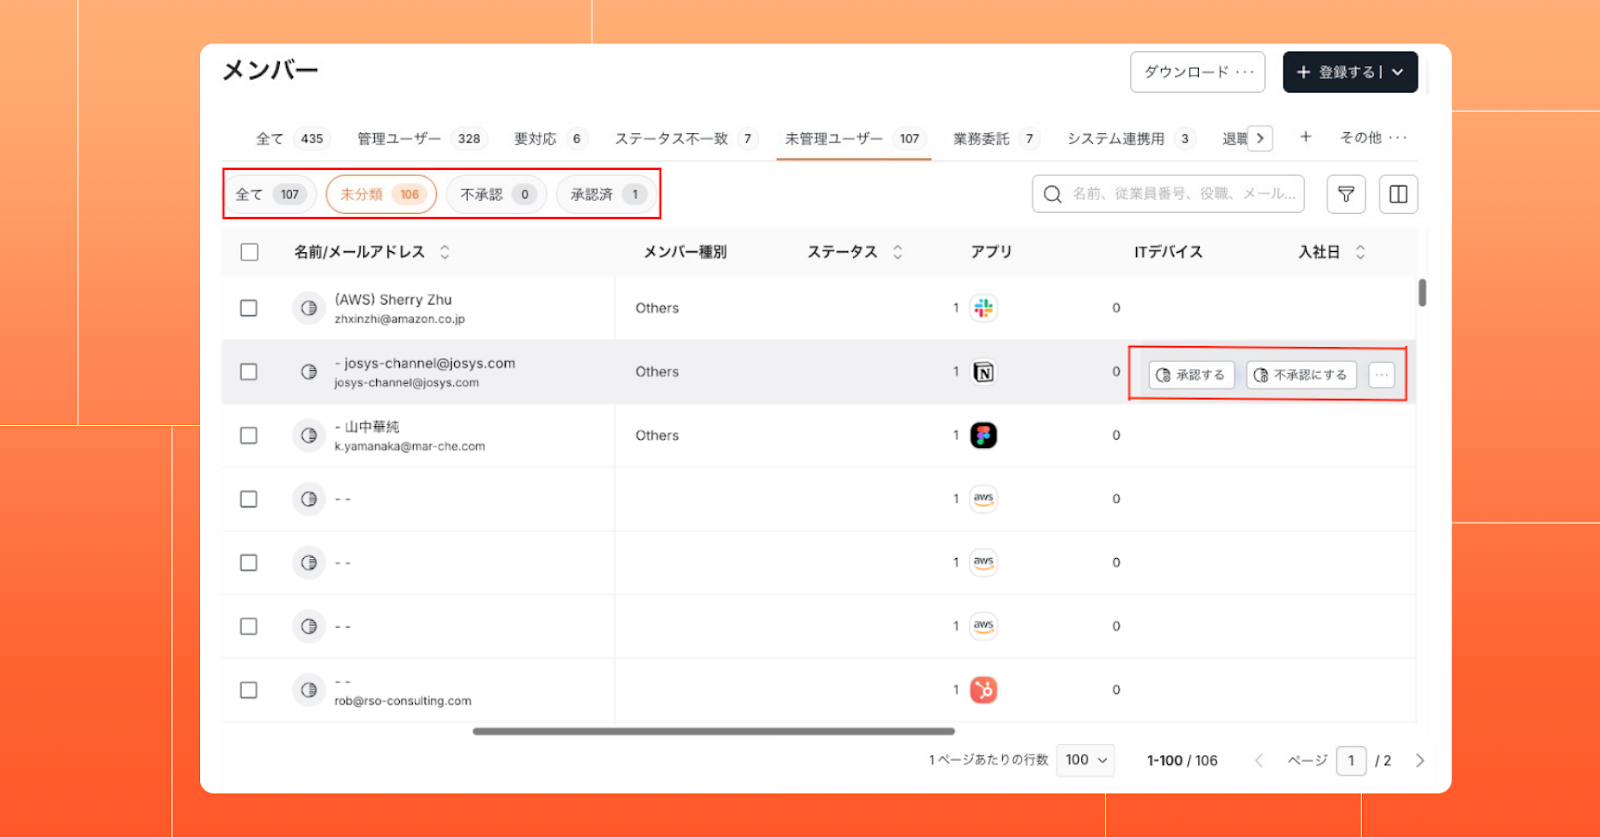Switch to システム連携用 tab
The image size is (1600, 837).
(1131, 139)
